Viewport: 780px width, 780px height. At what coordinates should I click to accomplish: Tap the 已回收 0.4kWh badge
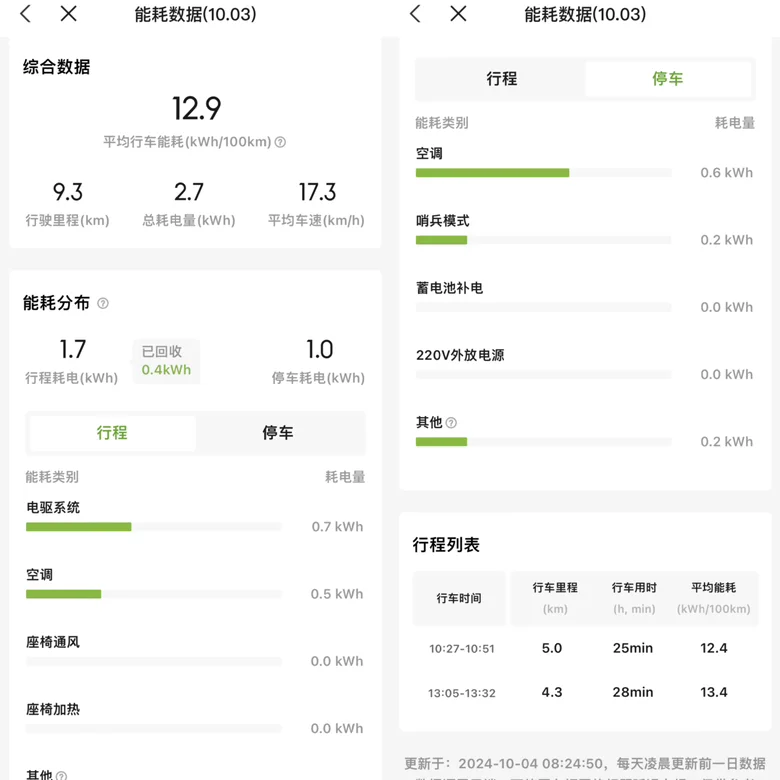(166, 361)
